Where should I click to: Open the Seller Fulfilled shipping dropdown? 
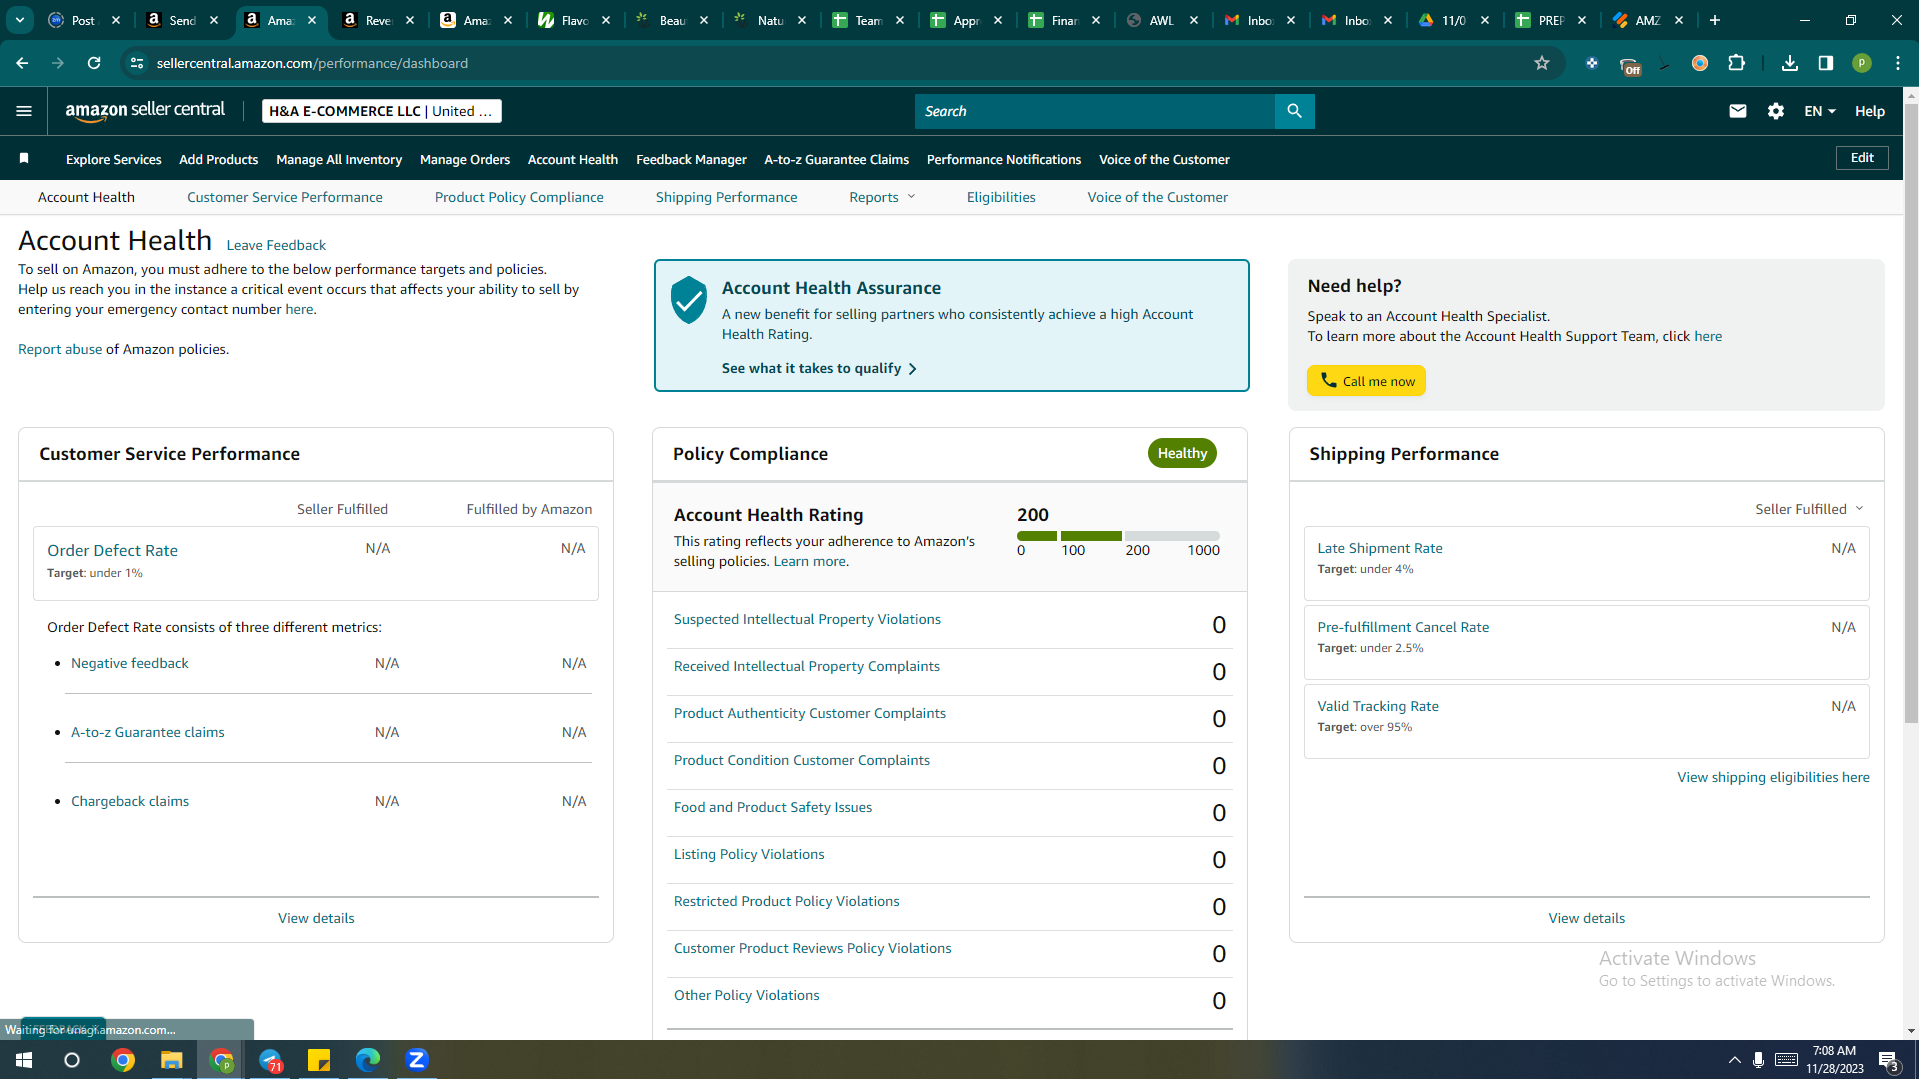tap(1810, 509)
